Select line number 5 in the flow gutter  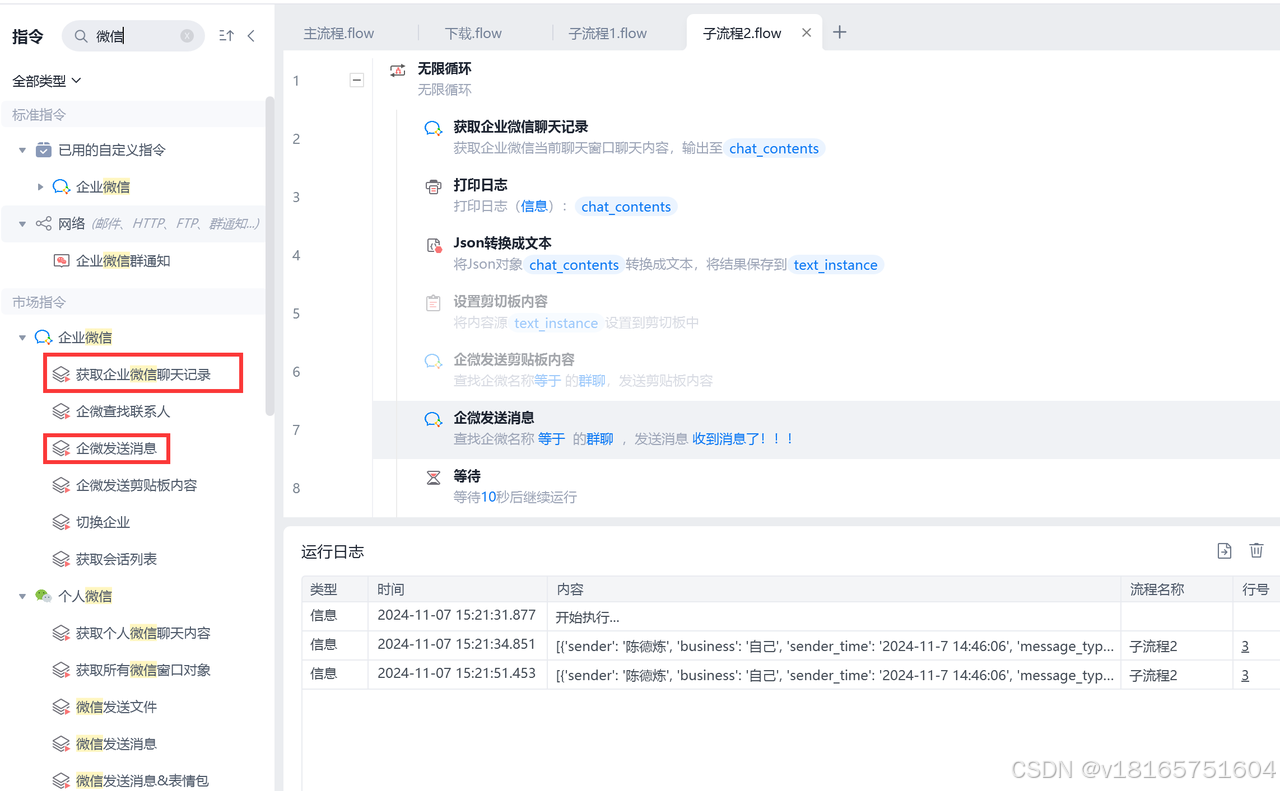(296, 314)
